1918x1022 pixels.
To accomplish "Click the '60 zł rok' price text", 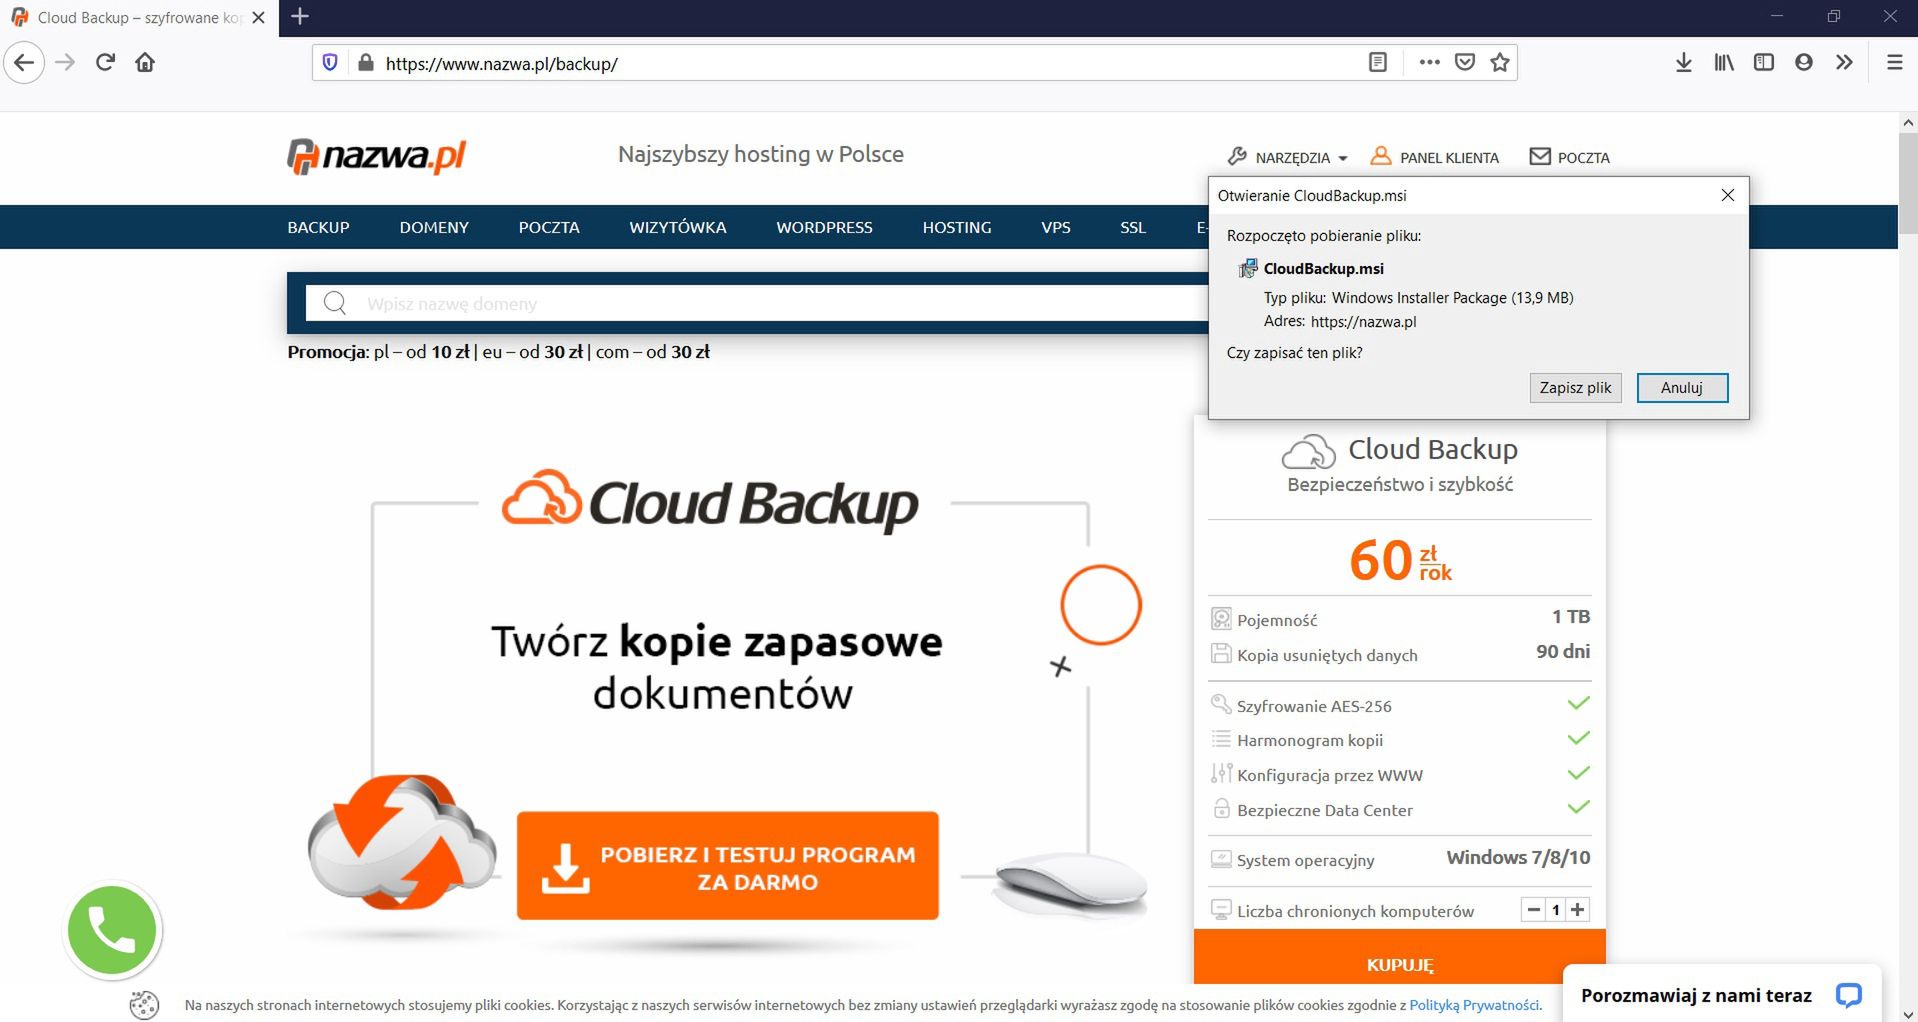I will point(1399,560).
